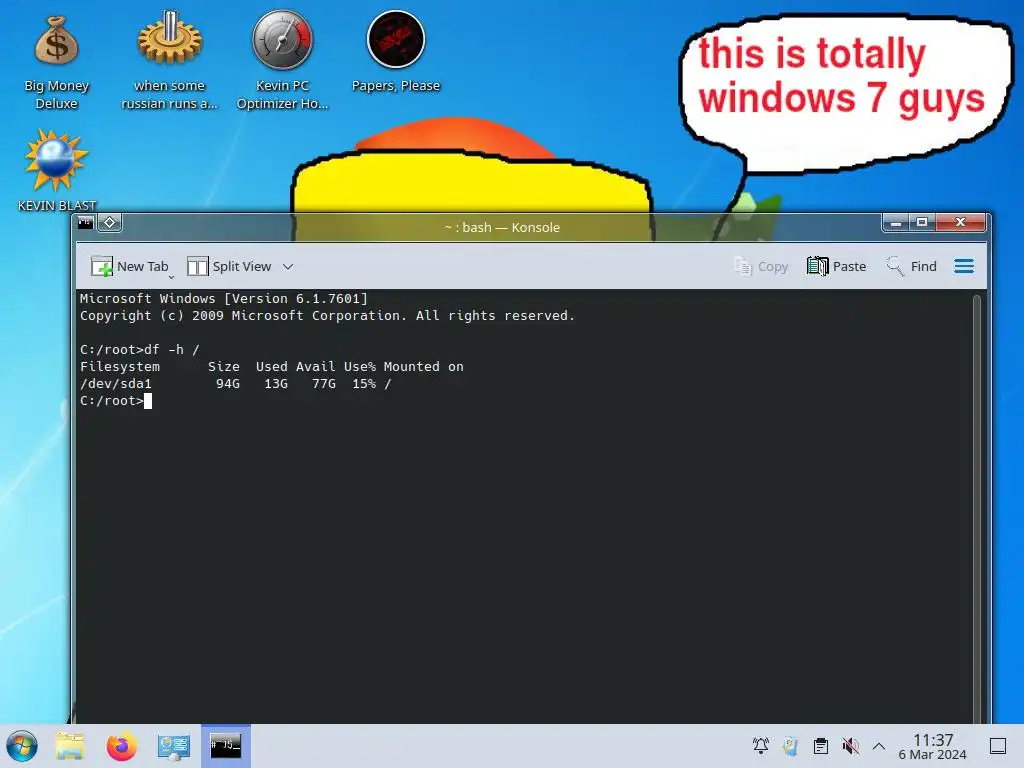Open the file manager taskbar icon
The height and width of the screenshot is (768, 1024).
coord(70,746)
